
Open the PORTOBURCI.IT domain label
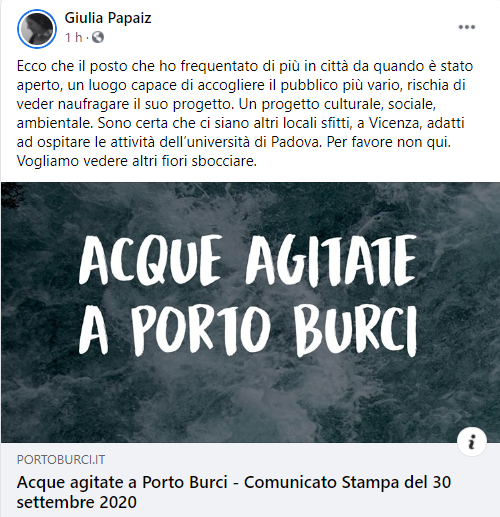pos(61,460)
